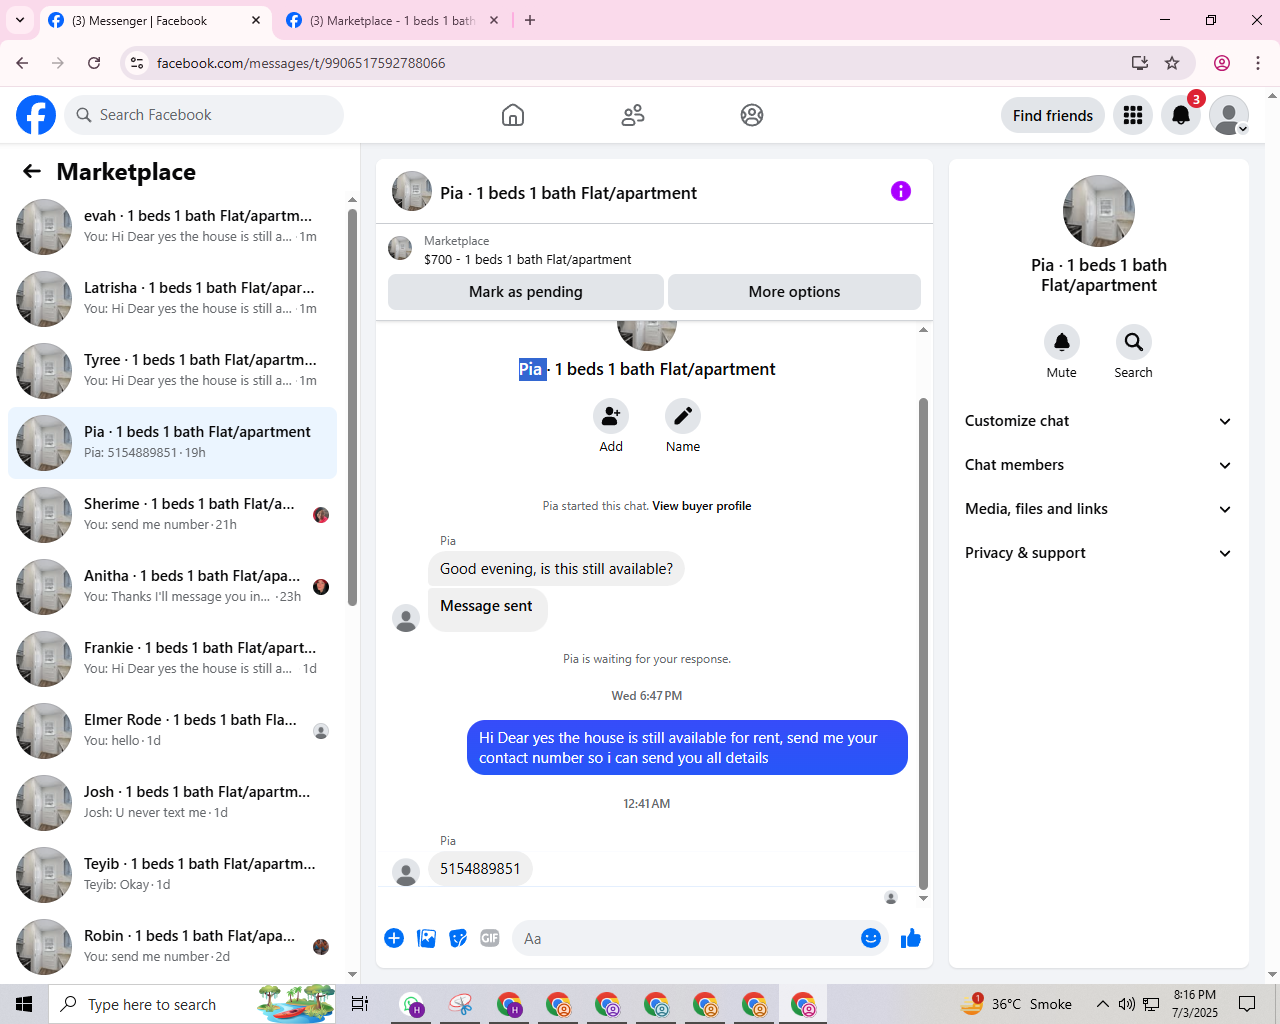Open Anitha conversation in list

point(172,587)
